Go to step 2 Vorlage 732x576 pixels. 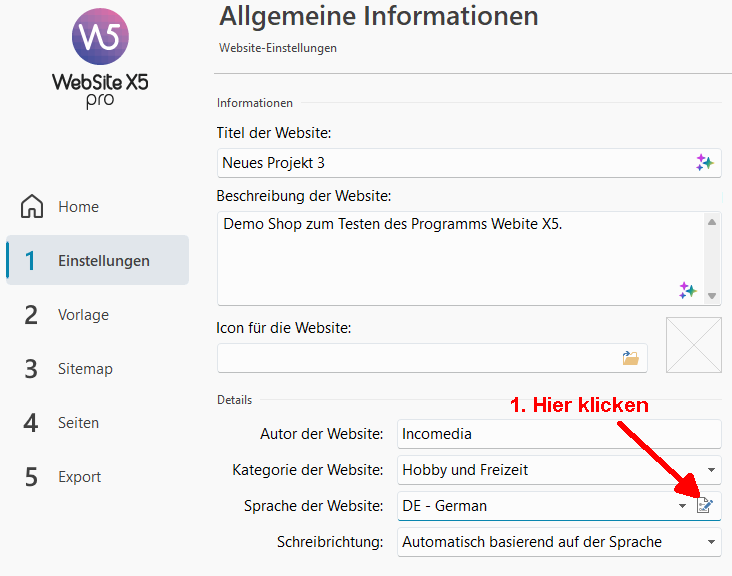coord(82,315)
